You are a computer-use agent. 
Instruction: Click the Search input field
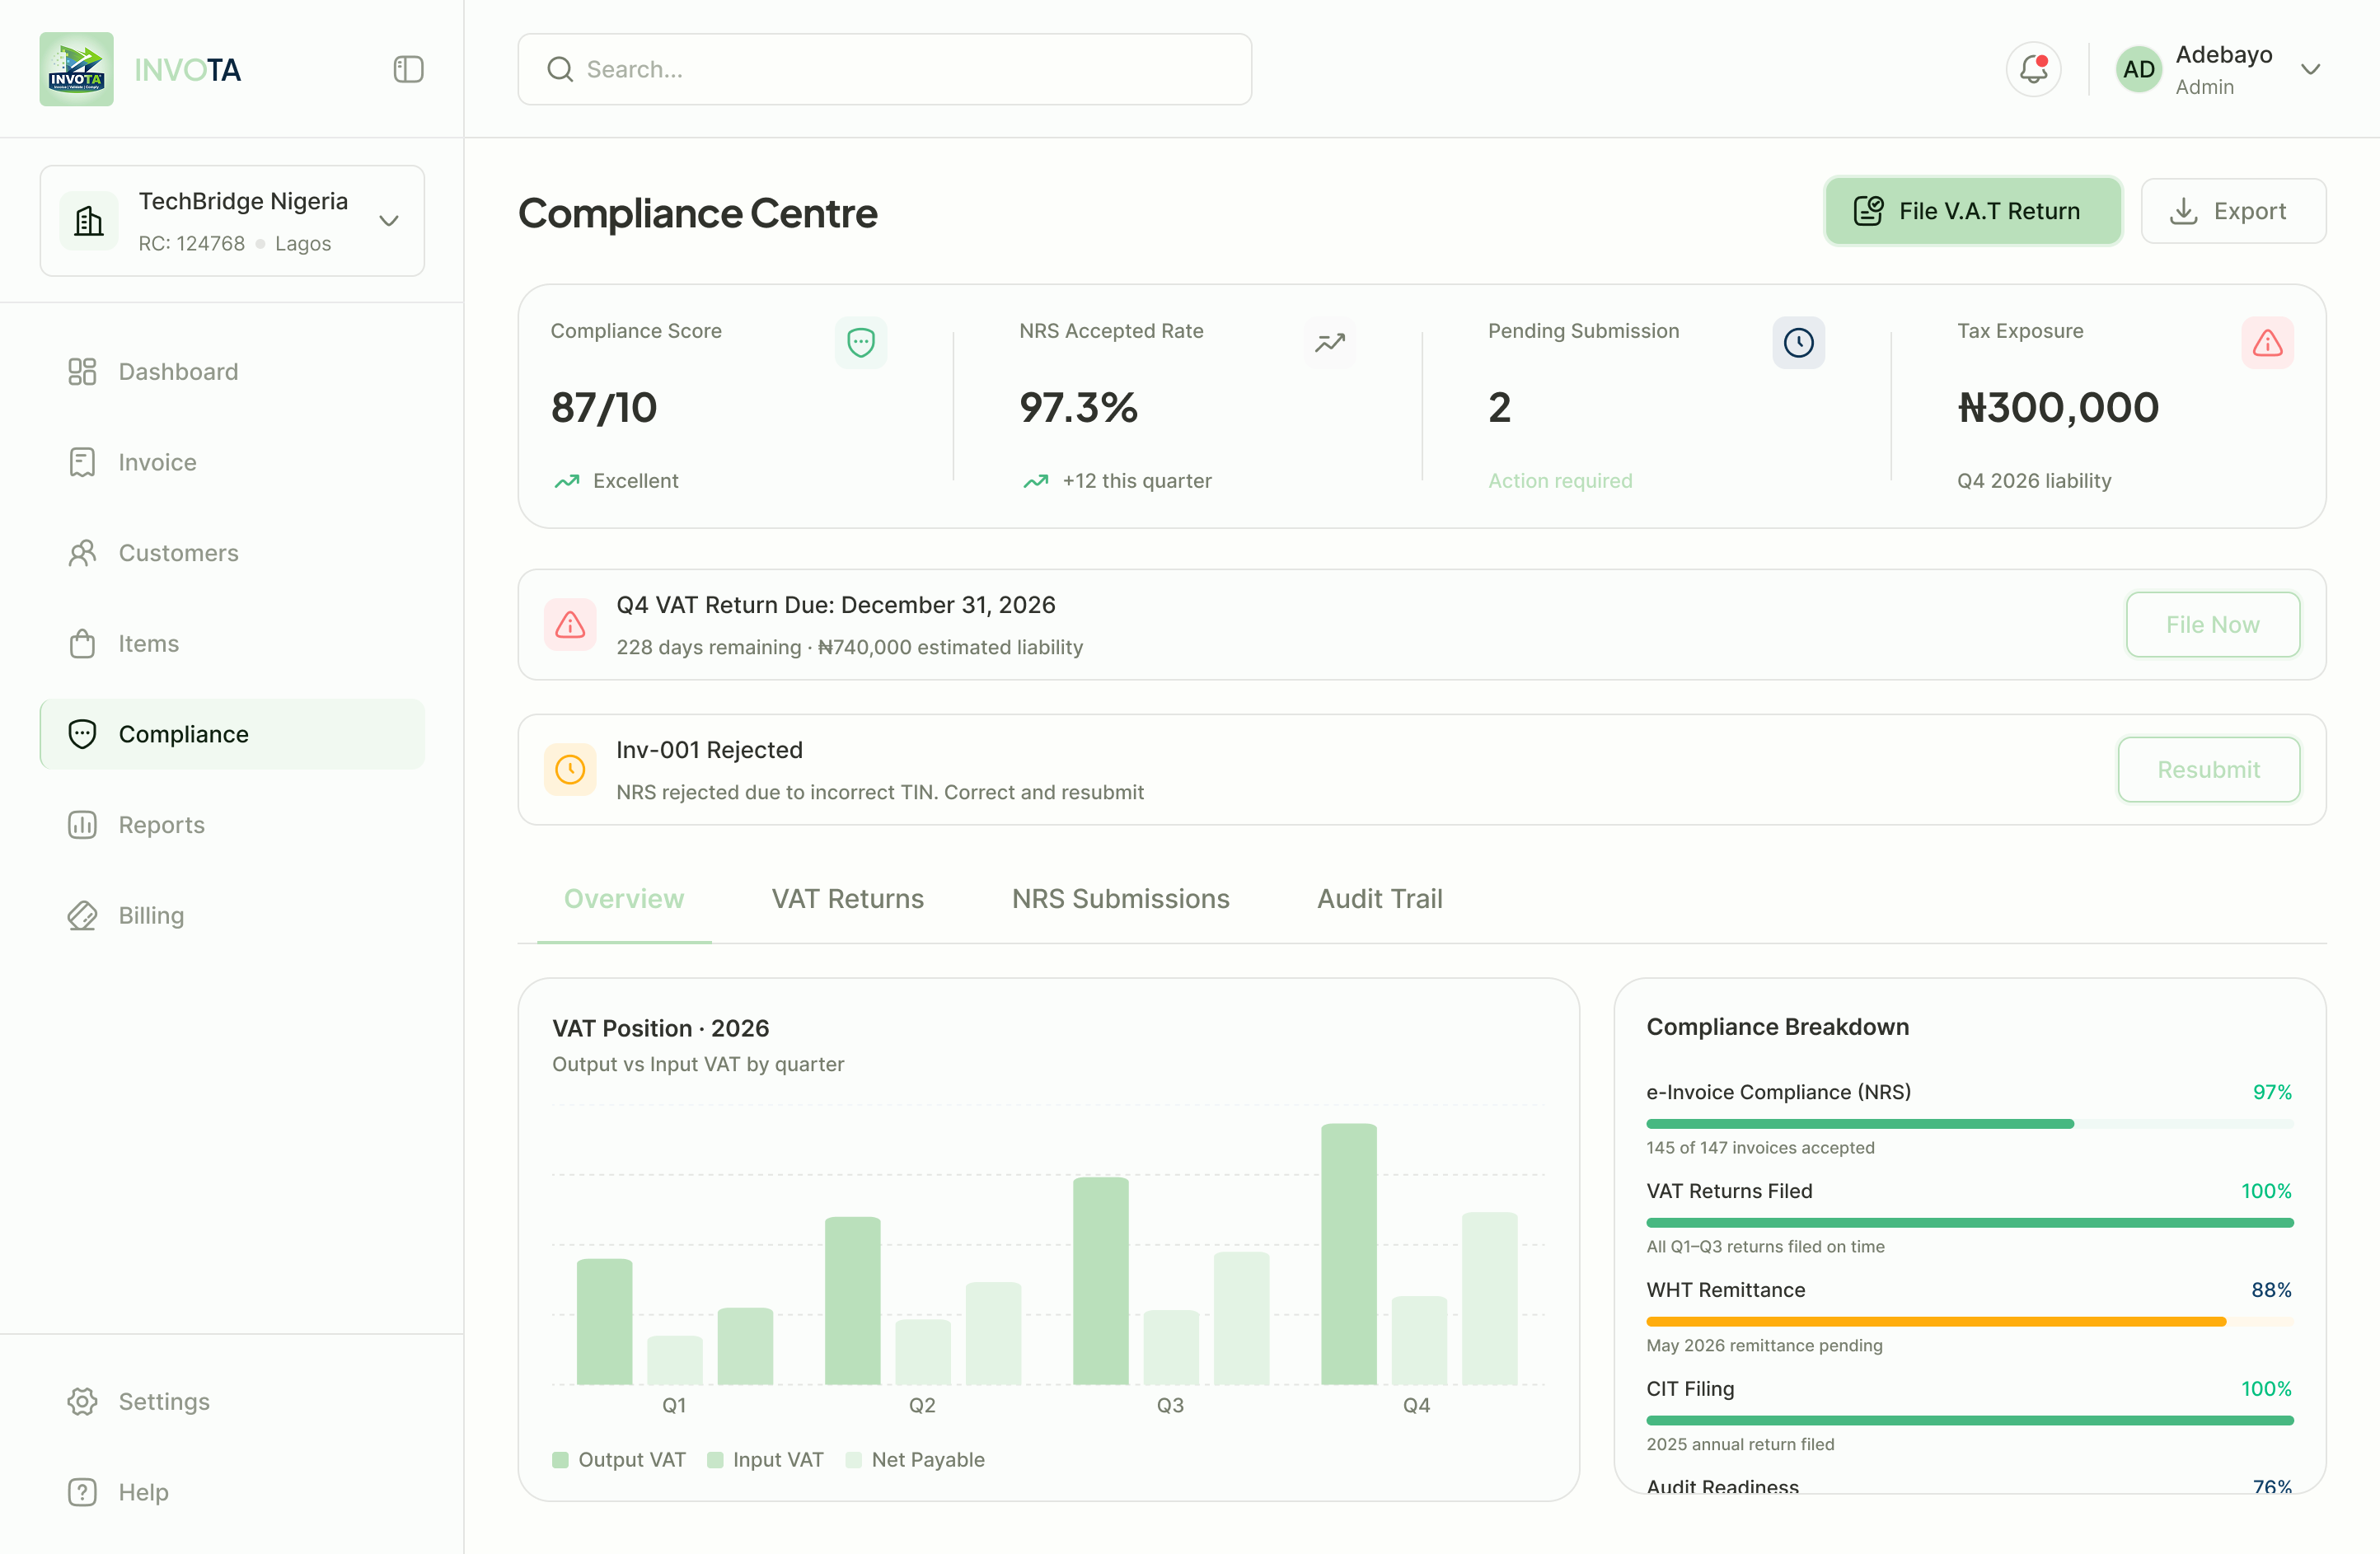(x=884, y=69)
